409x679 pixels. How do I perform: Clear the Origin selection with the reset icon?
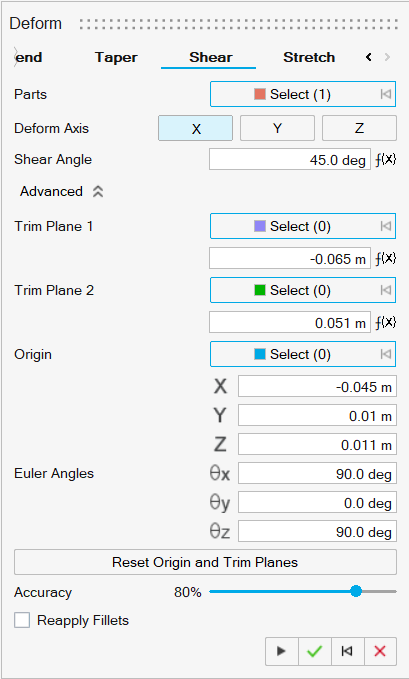[x=386, y=354]
